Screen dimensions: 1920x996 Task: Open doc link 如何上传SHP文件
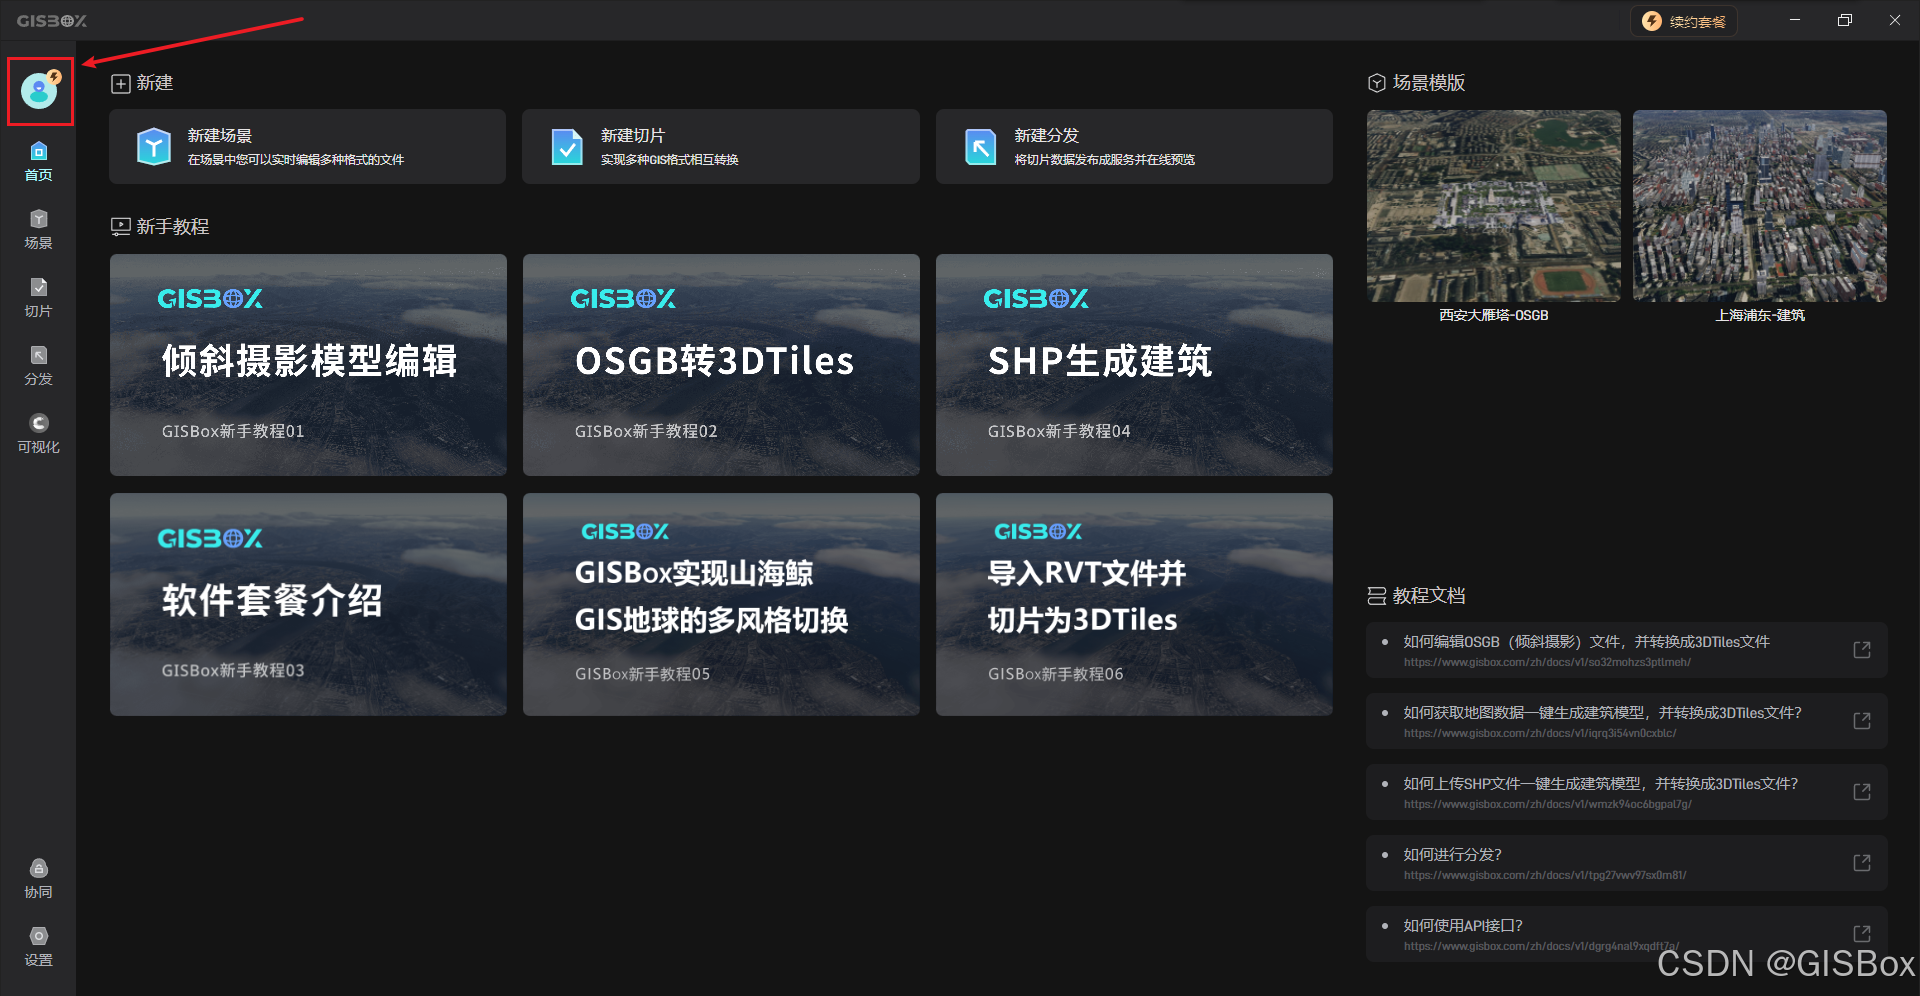[x=1627, y=792]
